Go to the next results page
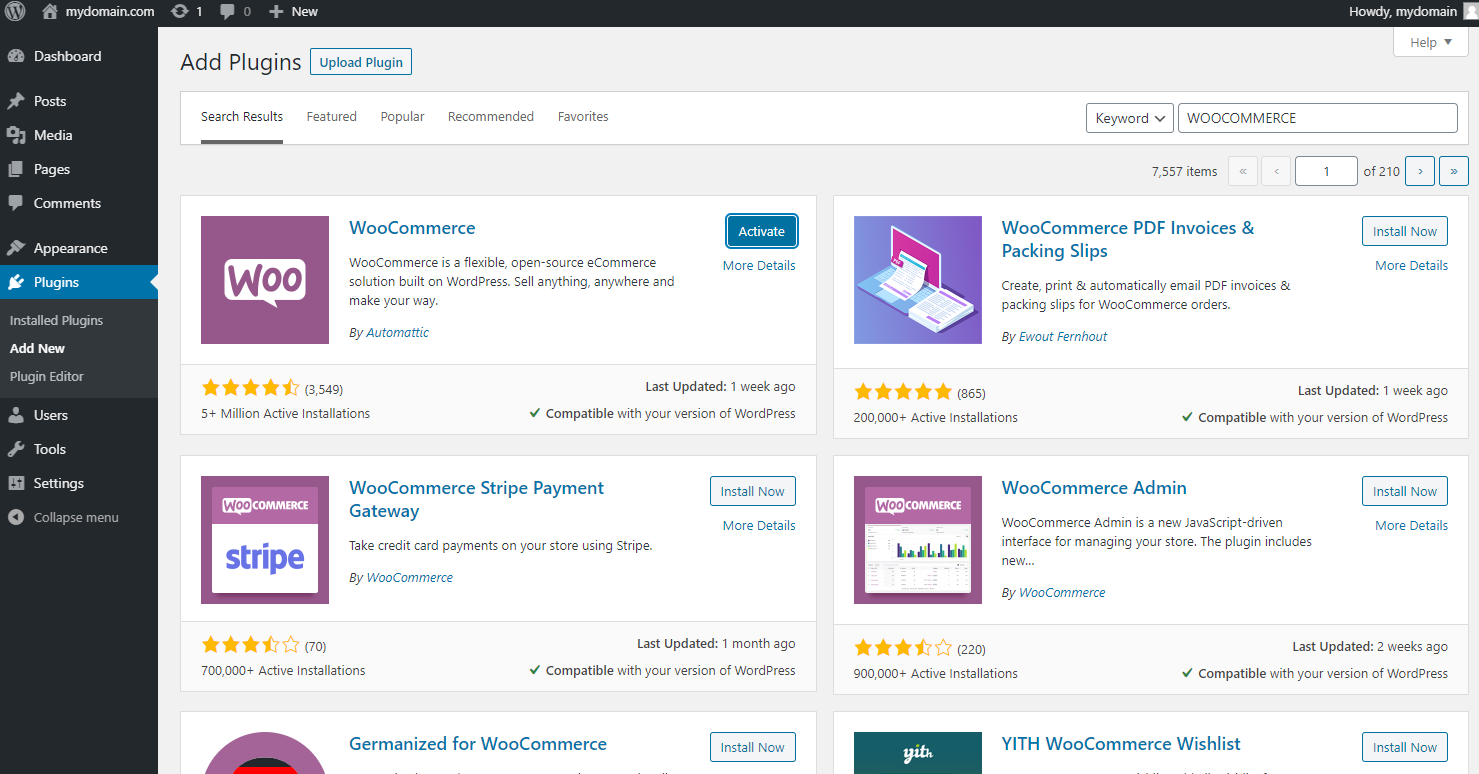1479x774 pixels. pos(1420,171)
